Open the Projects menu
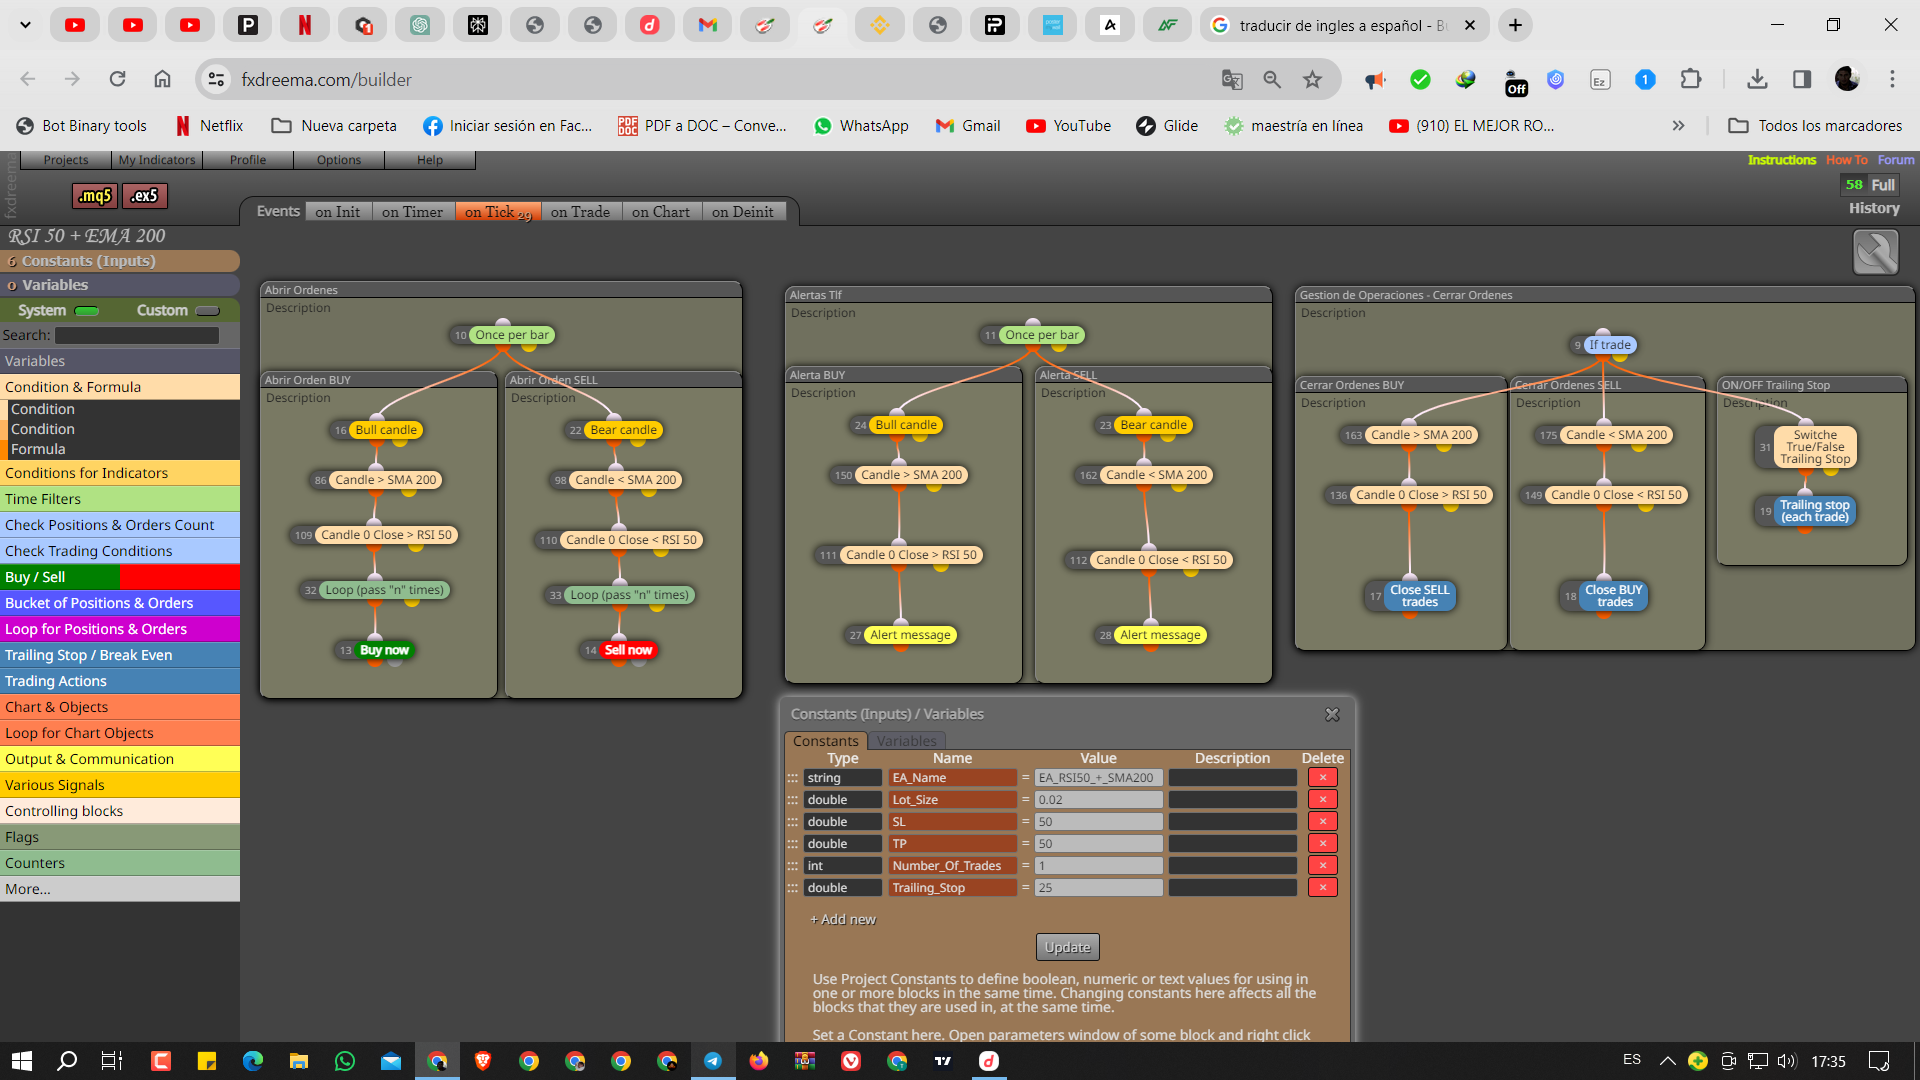 (x=66, y=160)
